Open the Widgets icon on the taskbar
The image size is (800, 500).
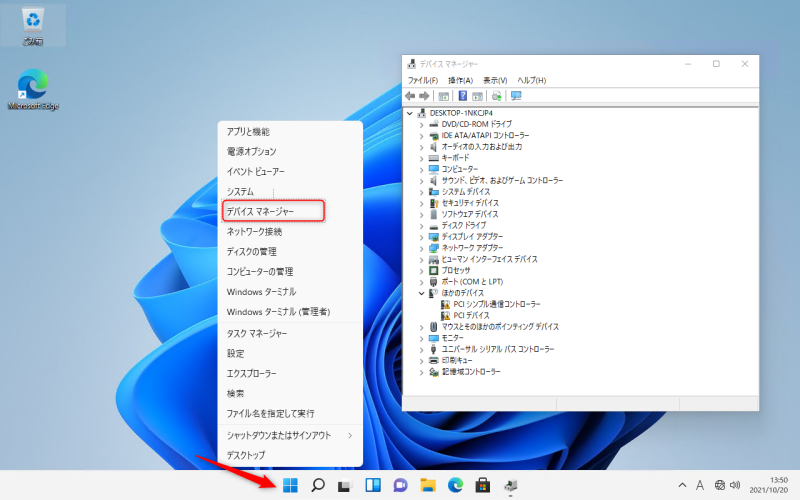tap(373, 485)
